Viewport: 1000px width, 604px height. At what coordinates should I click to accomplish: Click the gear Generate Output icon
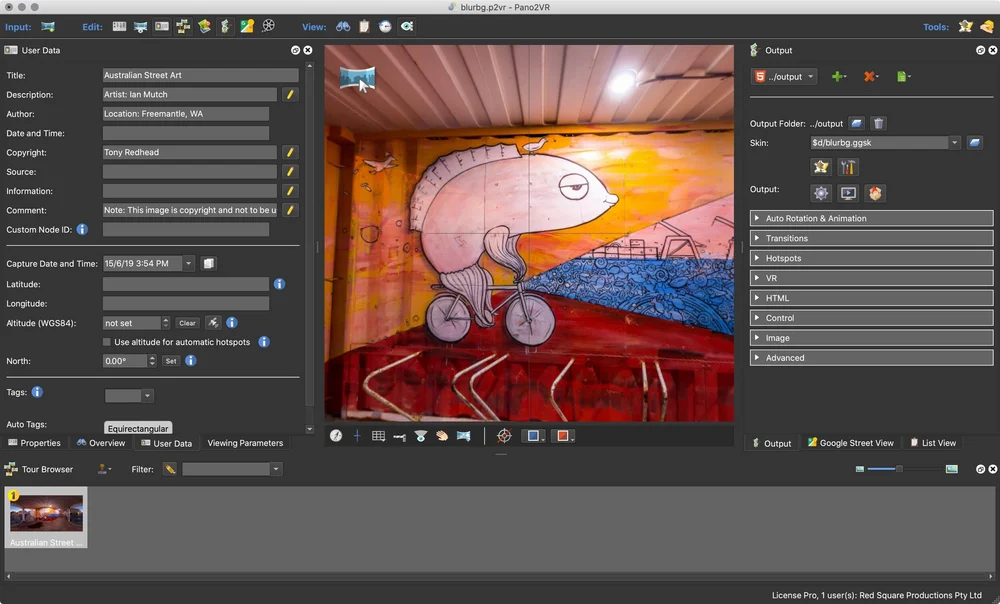tap(821, 193)
